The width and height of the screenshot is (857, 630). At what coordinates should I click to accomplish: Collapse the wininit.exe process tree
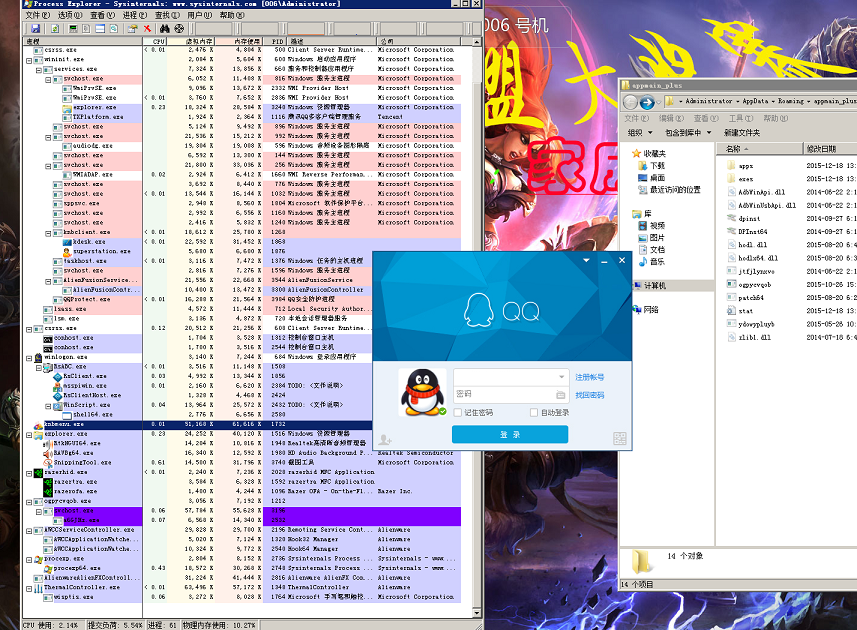pyautogui.click(x=29, y=60)
